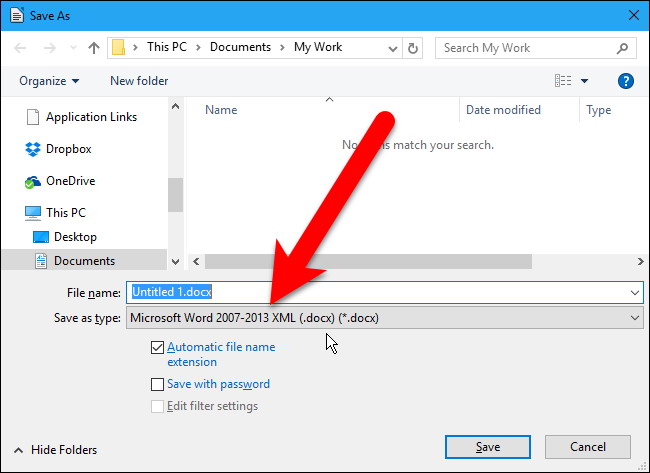Uncheck Automatic file name extension

[x=157, y=348]
